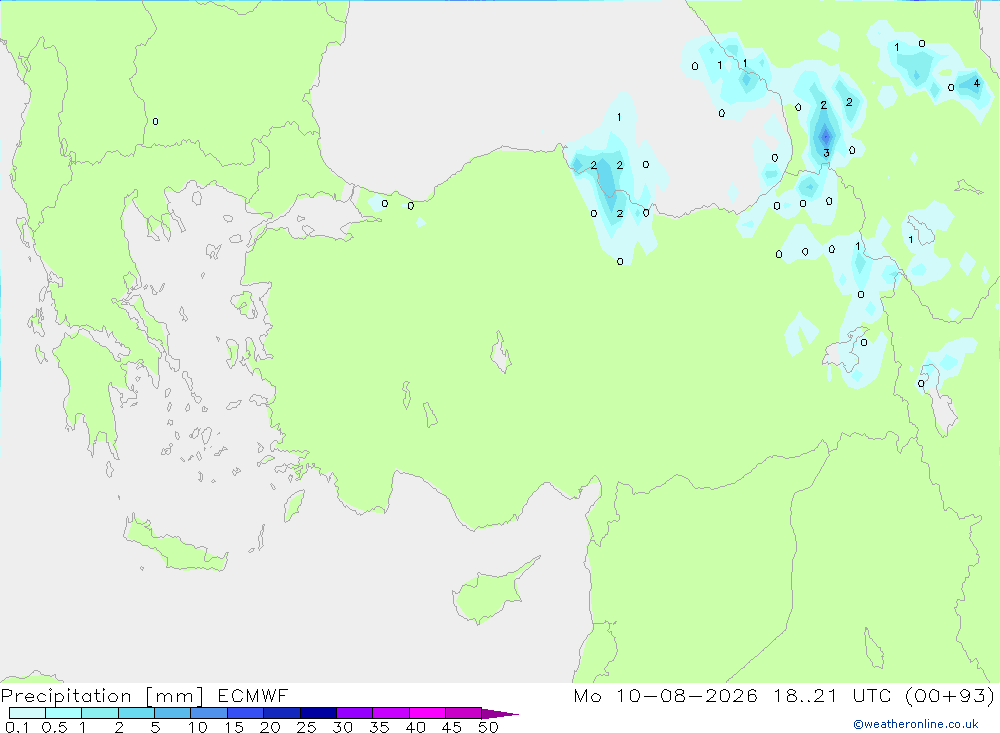This screenshot has width=1000, height=733.
Task: Click the '25' legend scale label
Action: (x=307, y=727)
